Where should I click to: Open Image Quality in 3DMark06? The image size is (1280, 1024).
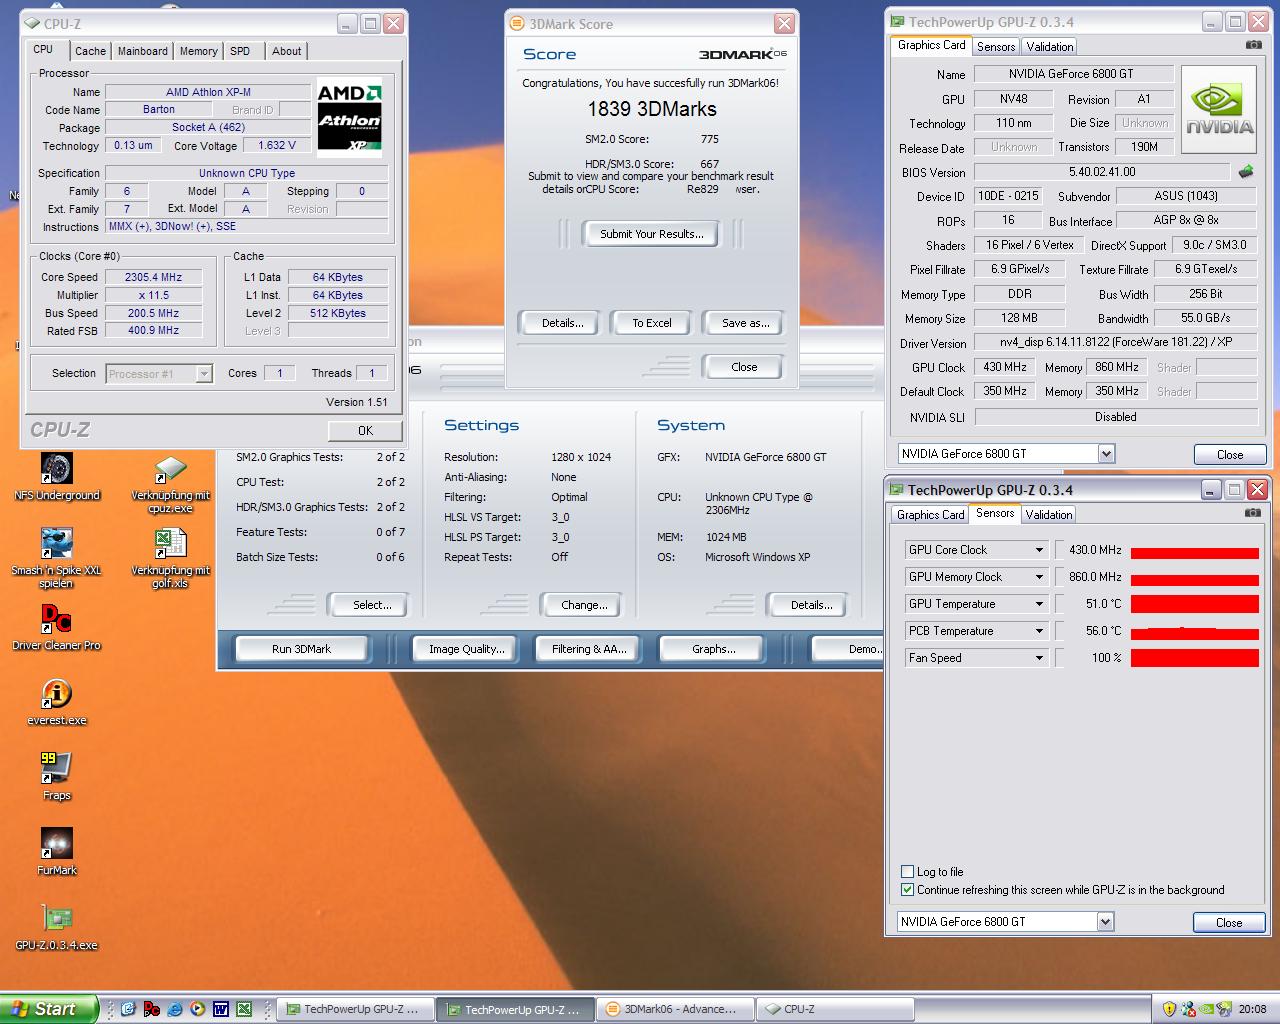pos(467,649)
